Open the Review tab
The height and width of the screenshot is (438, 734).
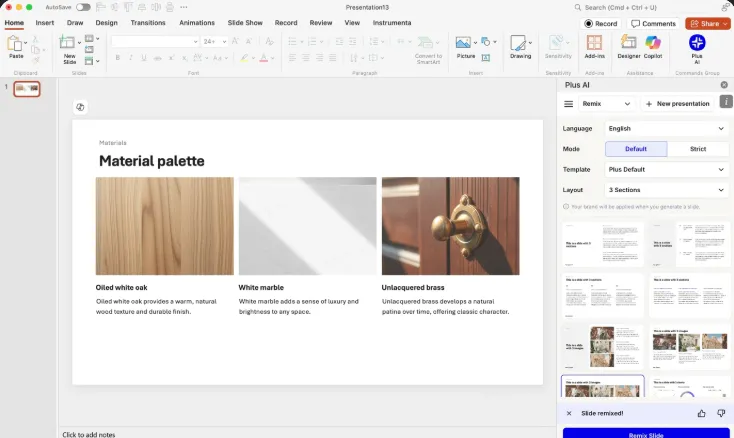[x=321, y=22]
